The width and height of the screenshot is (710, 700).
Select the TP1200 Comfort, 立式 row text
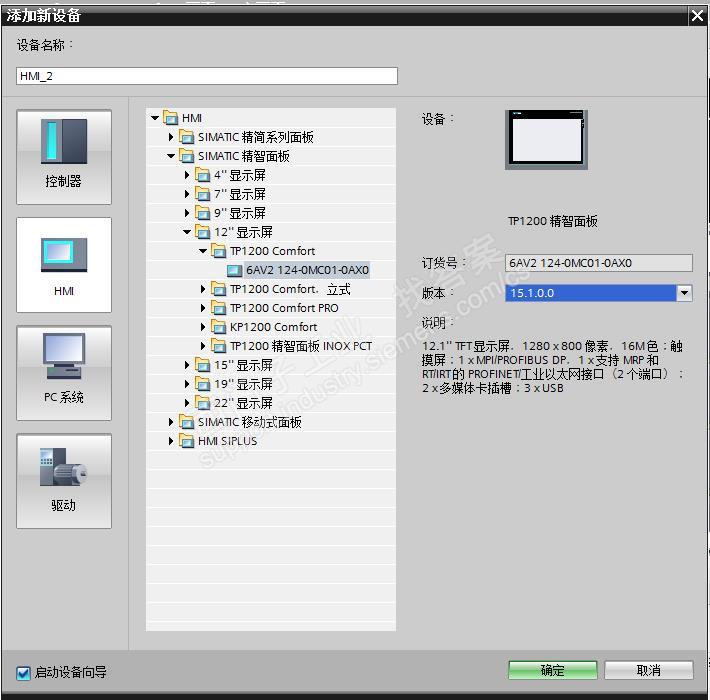click(290, 289)
